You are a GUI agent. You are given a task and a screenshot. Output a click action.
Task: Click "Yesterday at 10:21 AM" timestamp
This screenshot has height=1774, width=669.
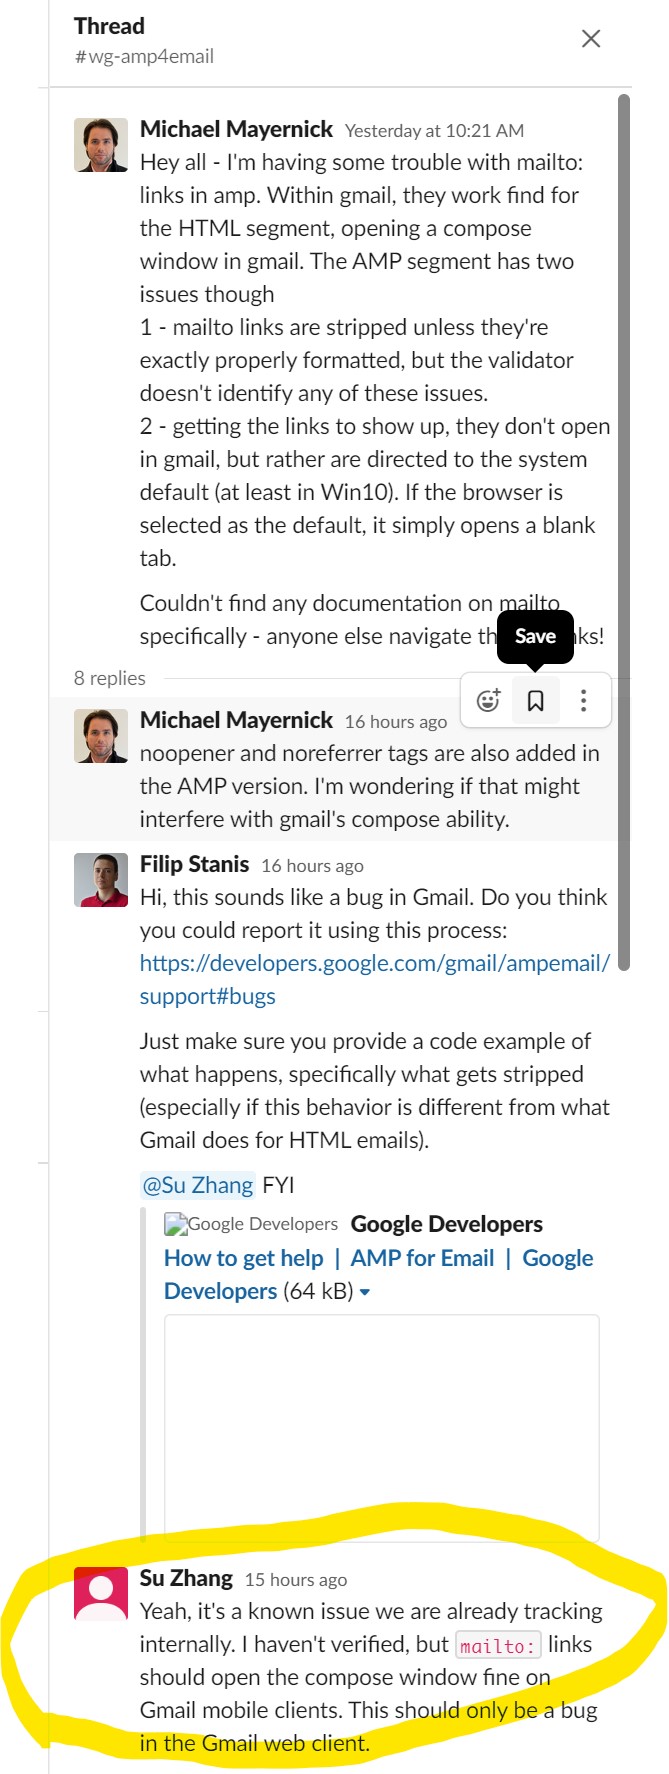(x=434, y=131)
